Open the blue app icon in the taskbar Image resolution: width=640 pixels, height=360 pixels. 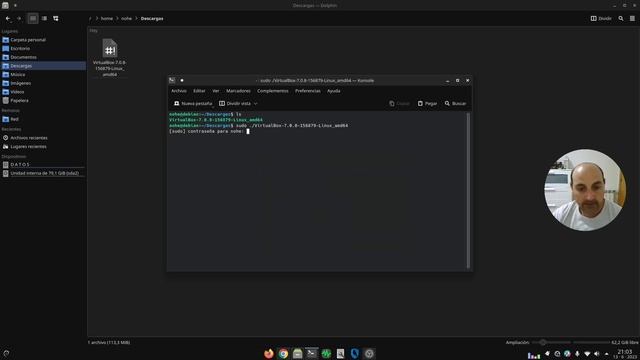click(354, 353)
